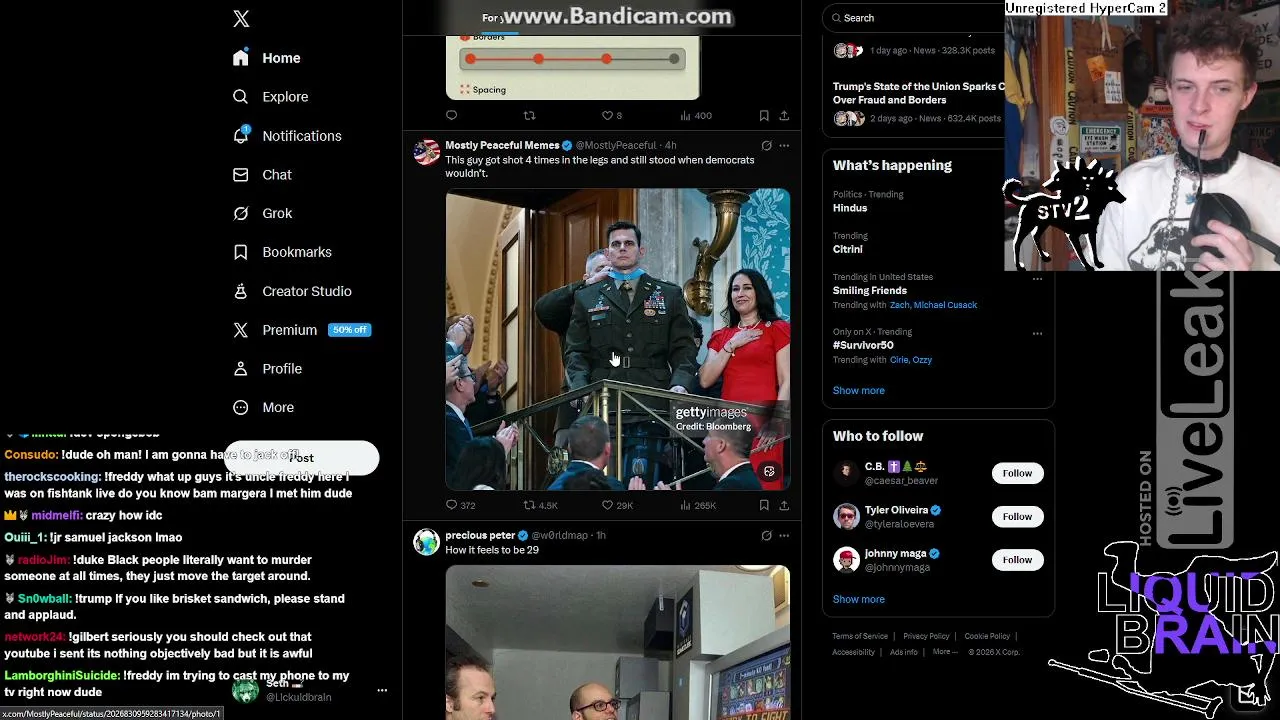
Task: Bookmark the Mostly Peaceful Memes post
Action: pyautogui.click(x=764, y=506)
